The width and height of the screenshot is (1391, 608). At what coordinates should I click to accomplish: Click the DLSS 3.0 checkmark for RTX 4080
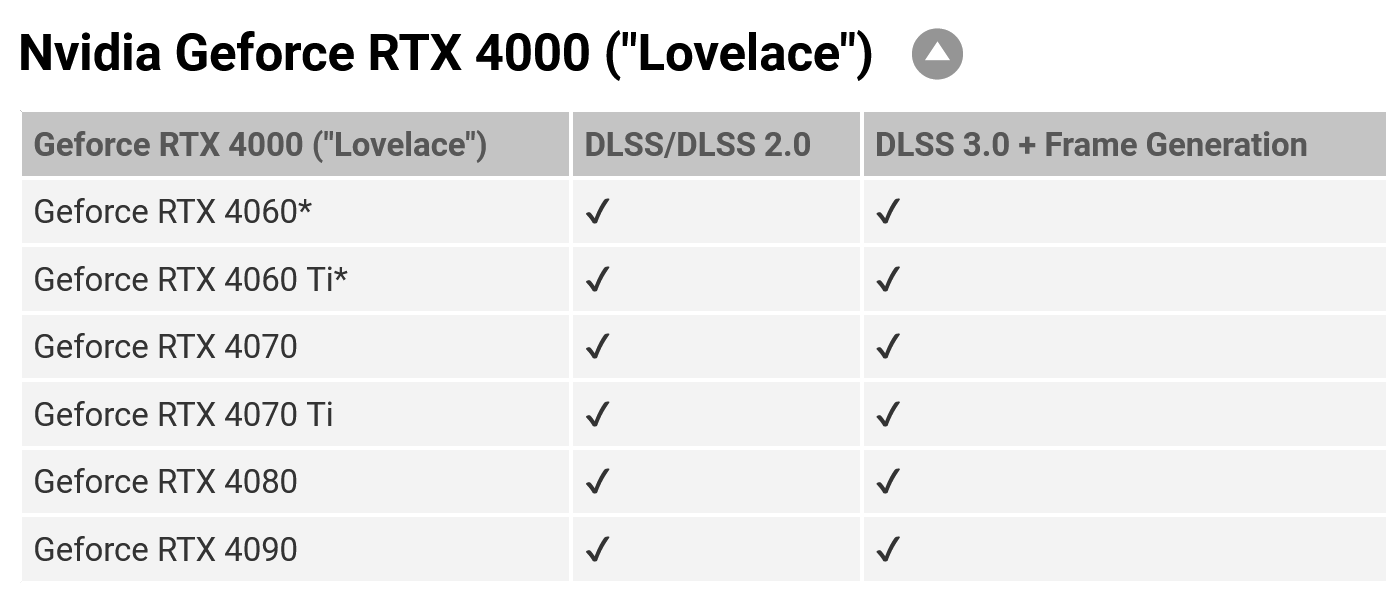887,482
